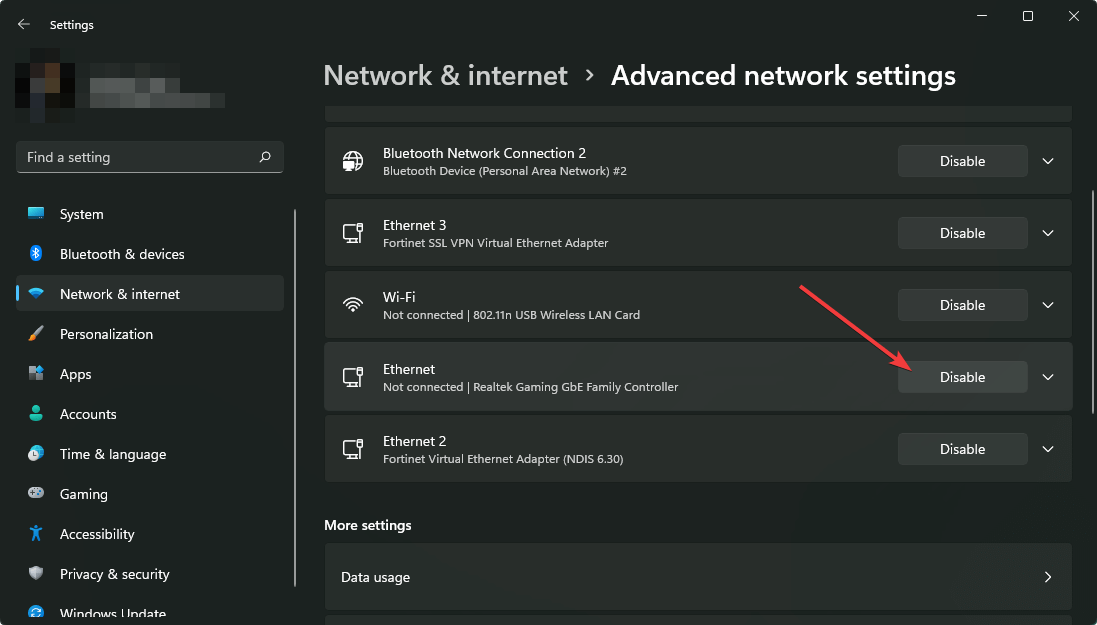Image resolution: width=1097 pixels, height=625 pixels.
Task: Expand the Ethernet 2 adapter details
Action: click(x=1047, y=449)
